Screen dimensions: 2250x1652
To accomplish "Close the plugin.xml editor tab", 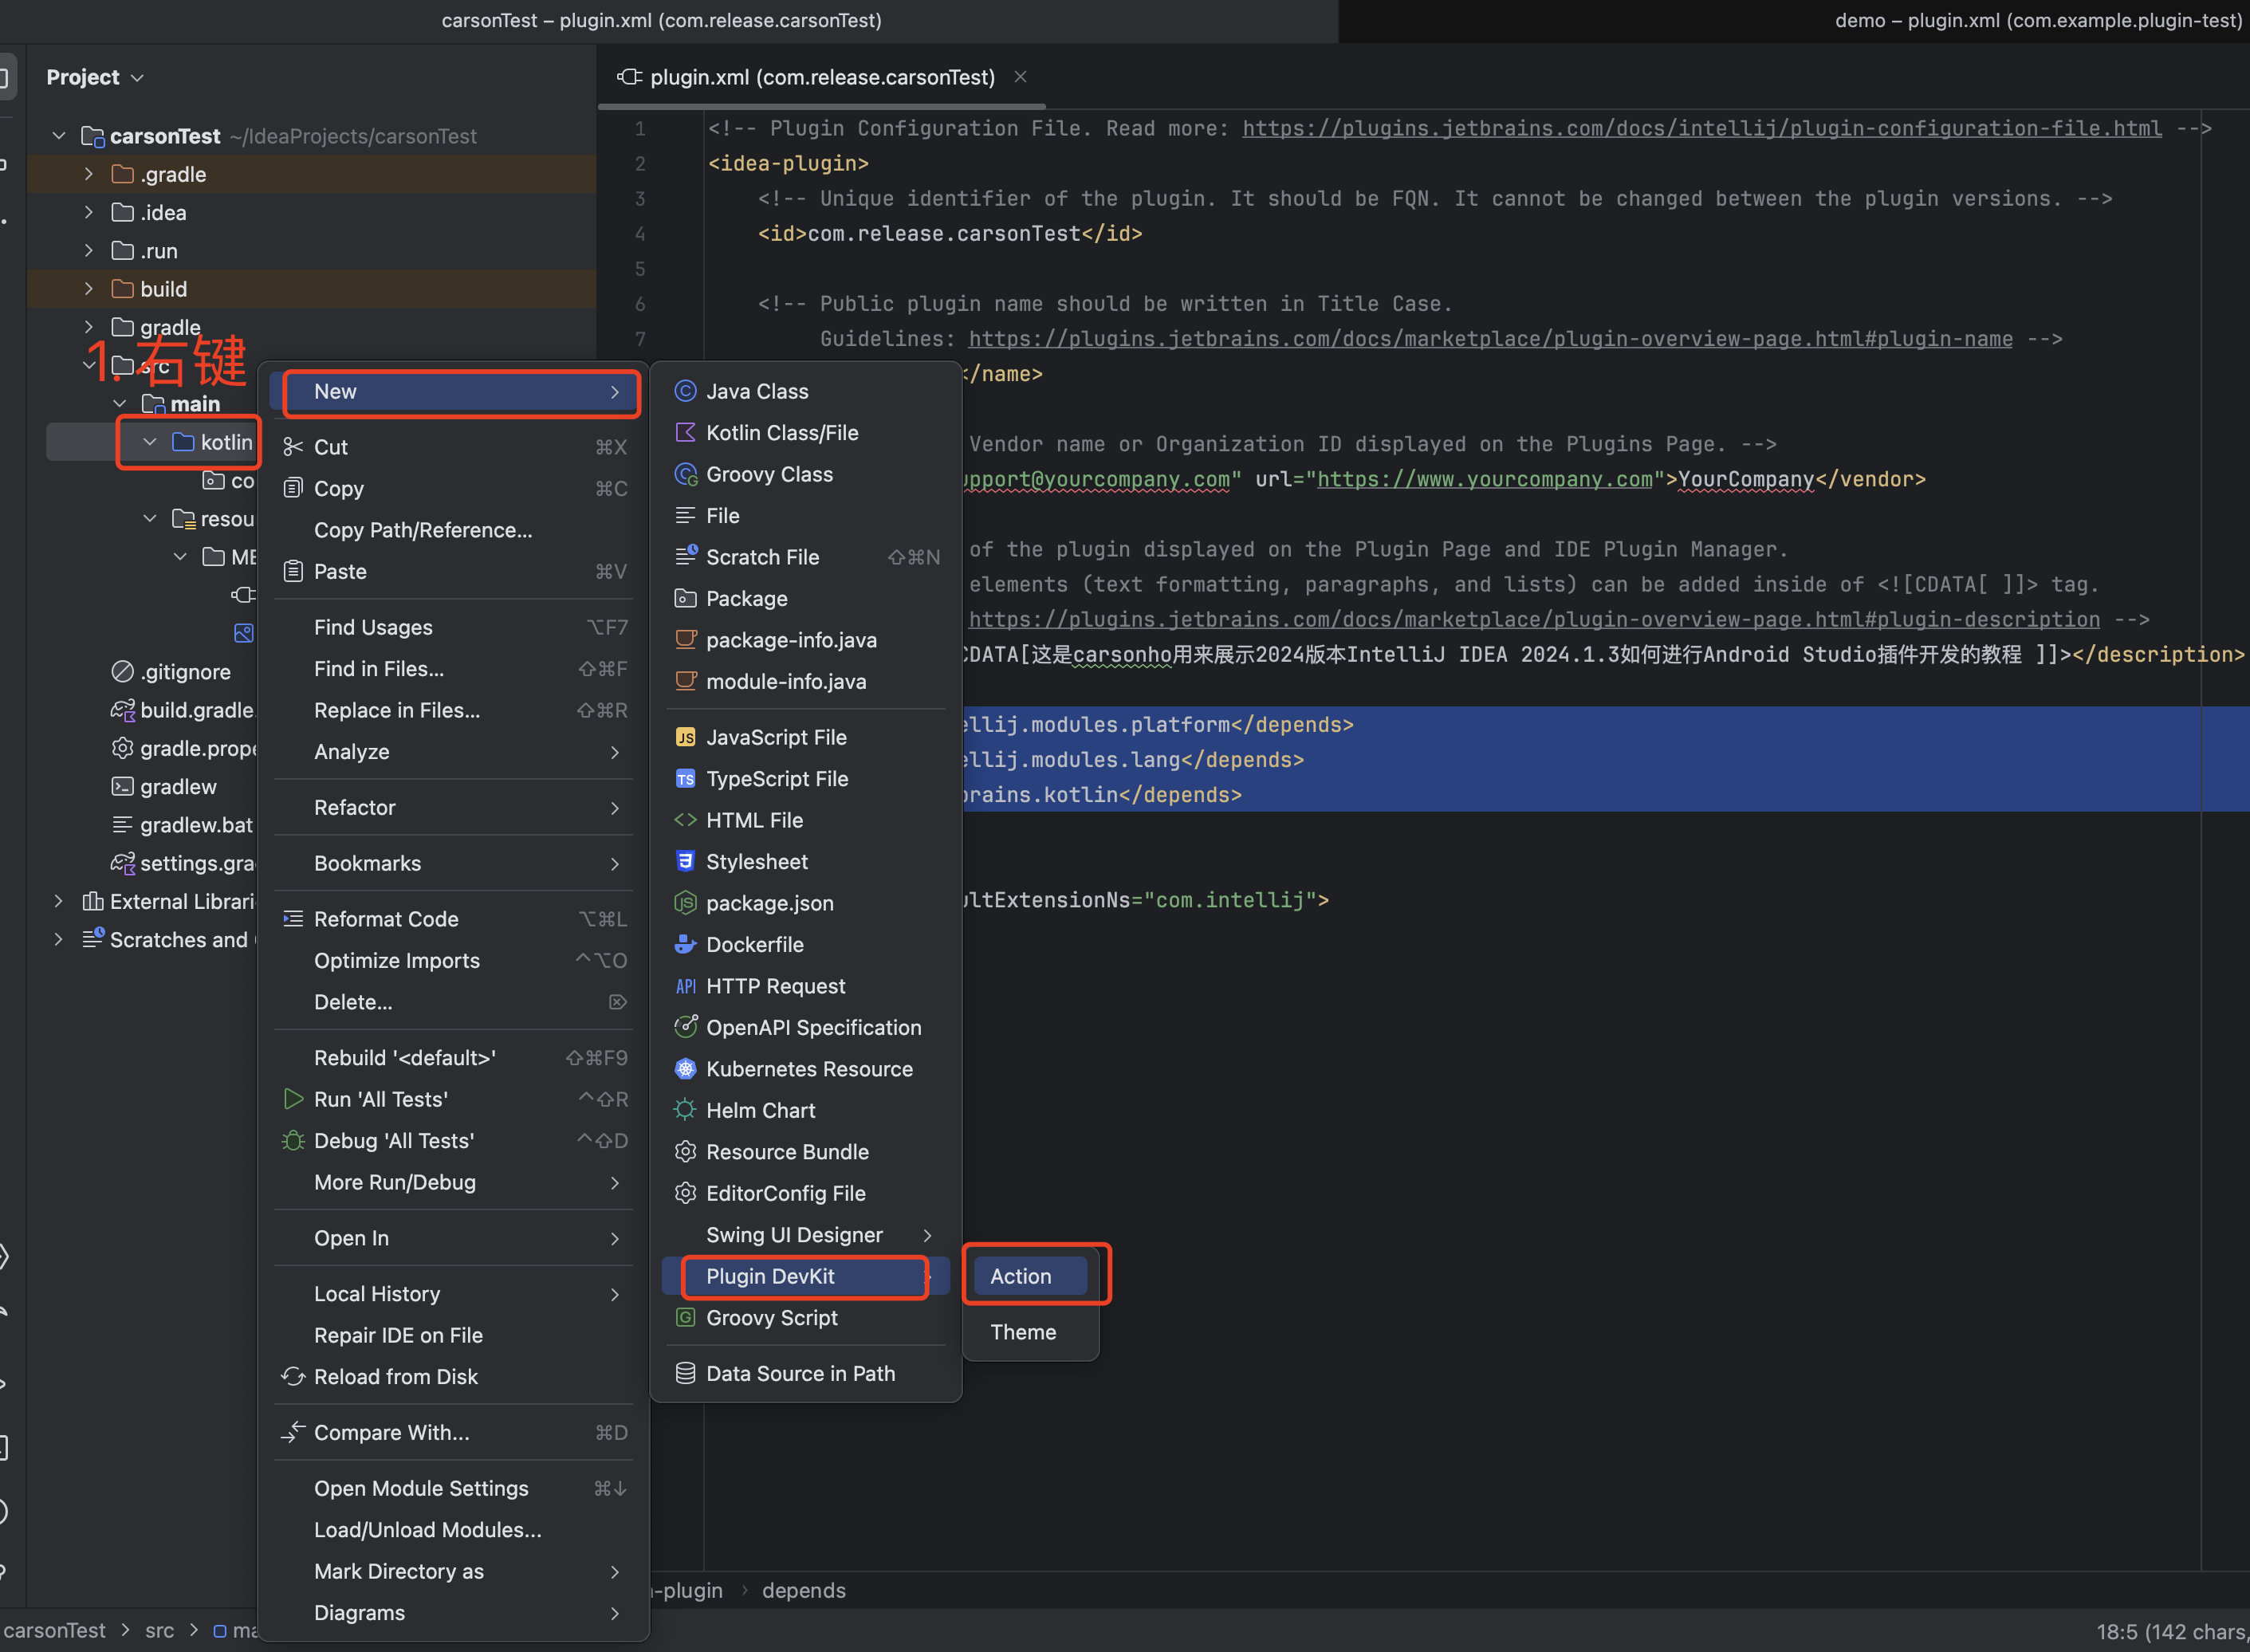I will (1020, 77).
